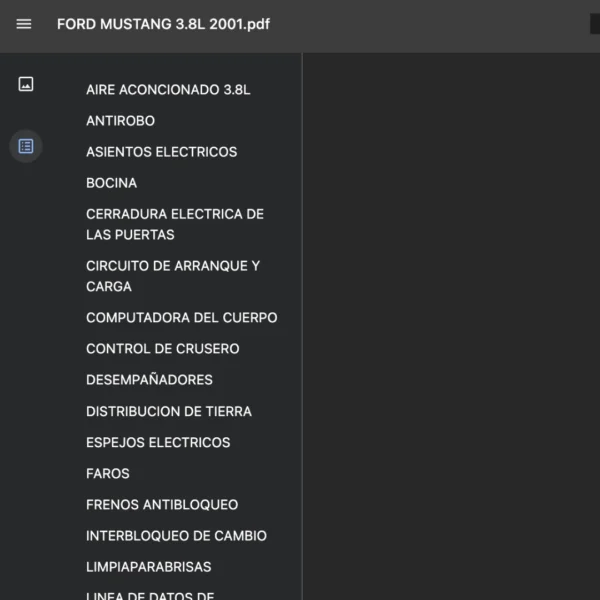Screen dimensions: 600x600
Task: Switch to page thumbnails view
Action: point(26,84)
